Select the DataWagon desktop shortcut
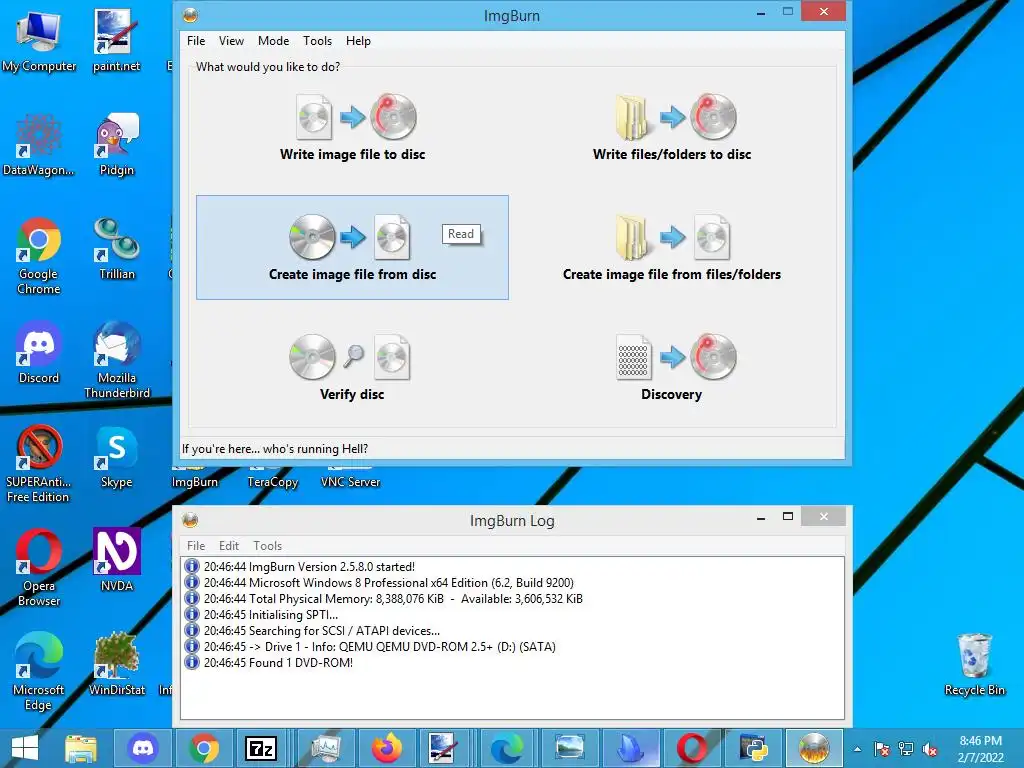The image size is (1024, 768). click(39, 145)
